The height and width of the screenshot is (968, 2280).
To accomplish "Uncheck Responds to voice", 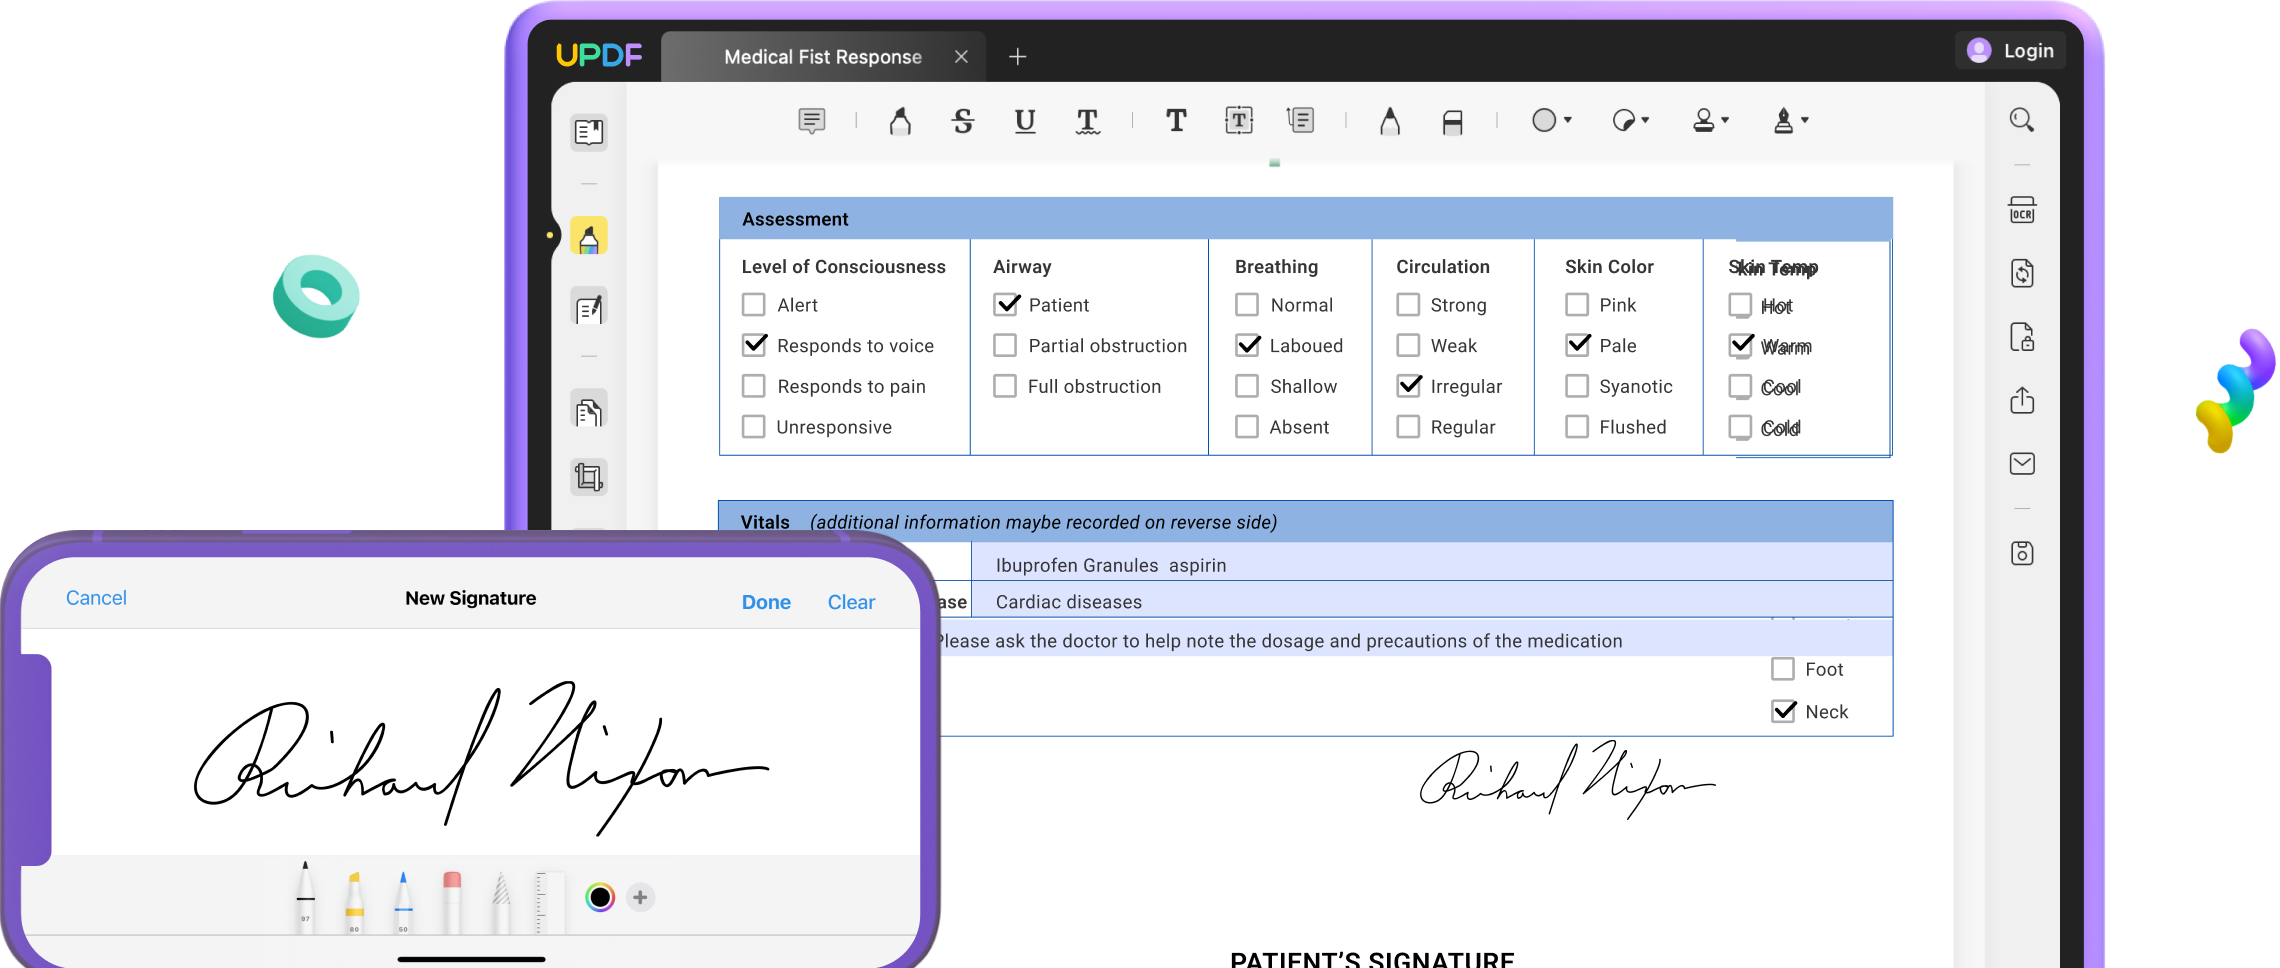I will (755, 345).
